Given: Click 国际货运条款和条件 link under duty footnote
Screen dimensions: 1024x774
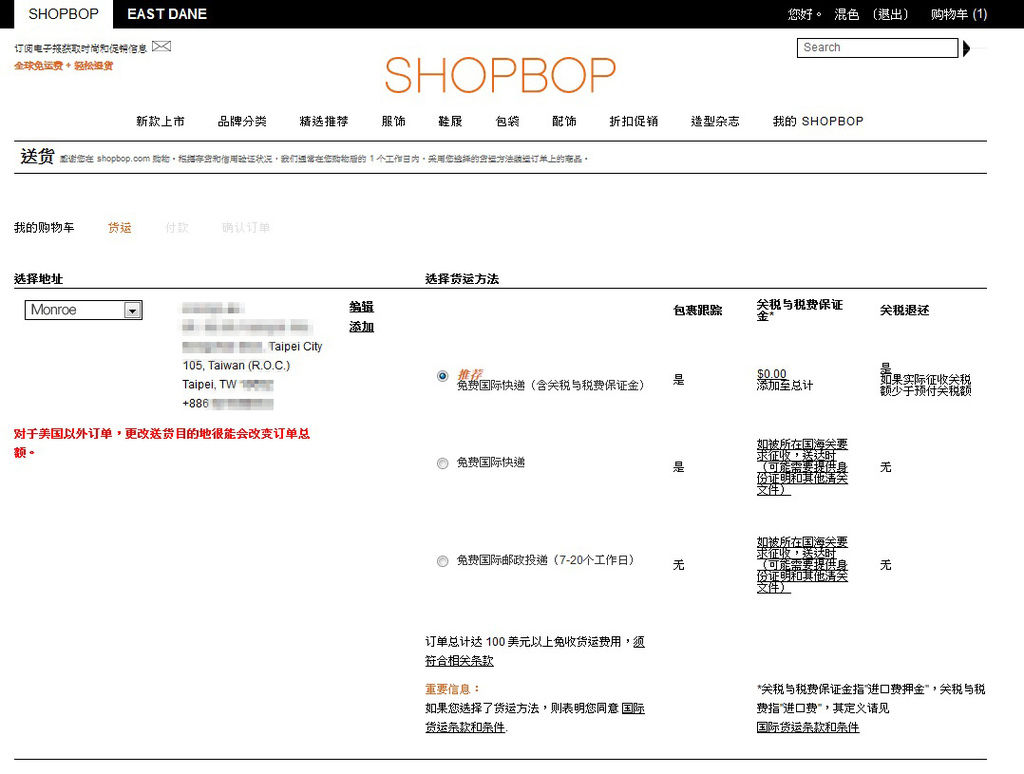Looking at the screenshot, I should tap(808, 727).
